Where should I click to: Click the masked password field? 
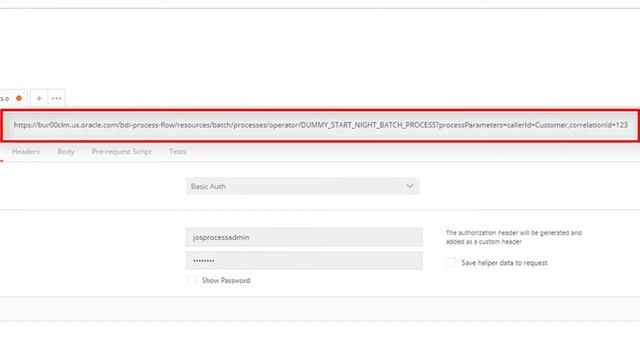click(x=304, y=260)
